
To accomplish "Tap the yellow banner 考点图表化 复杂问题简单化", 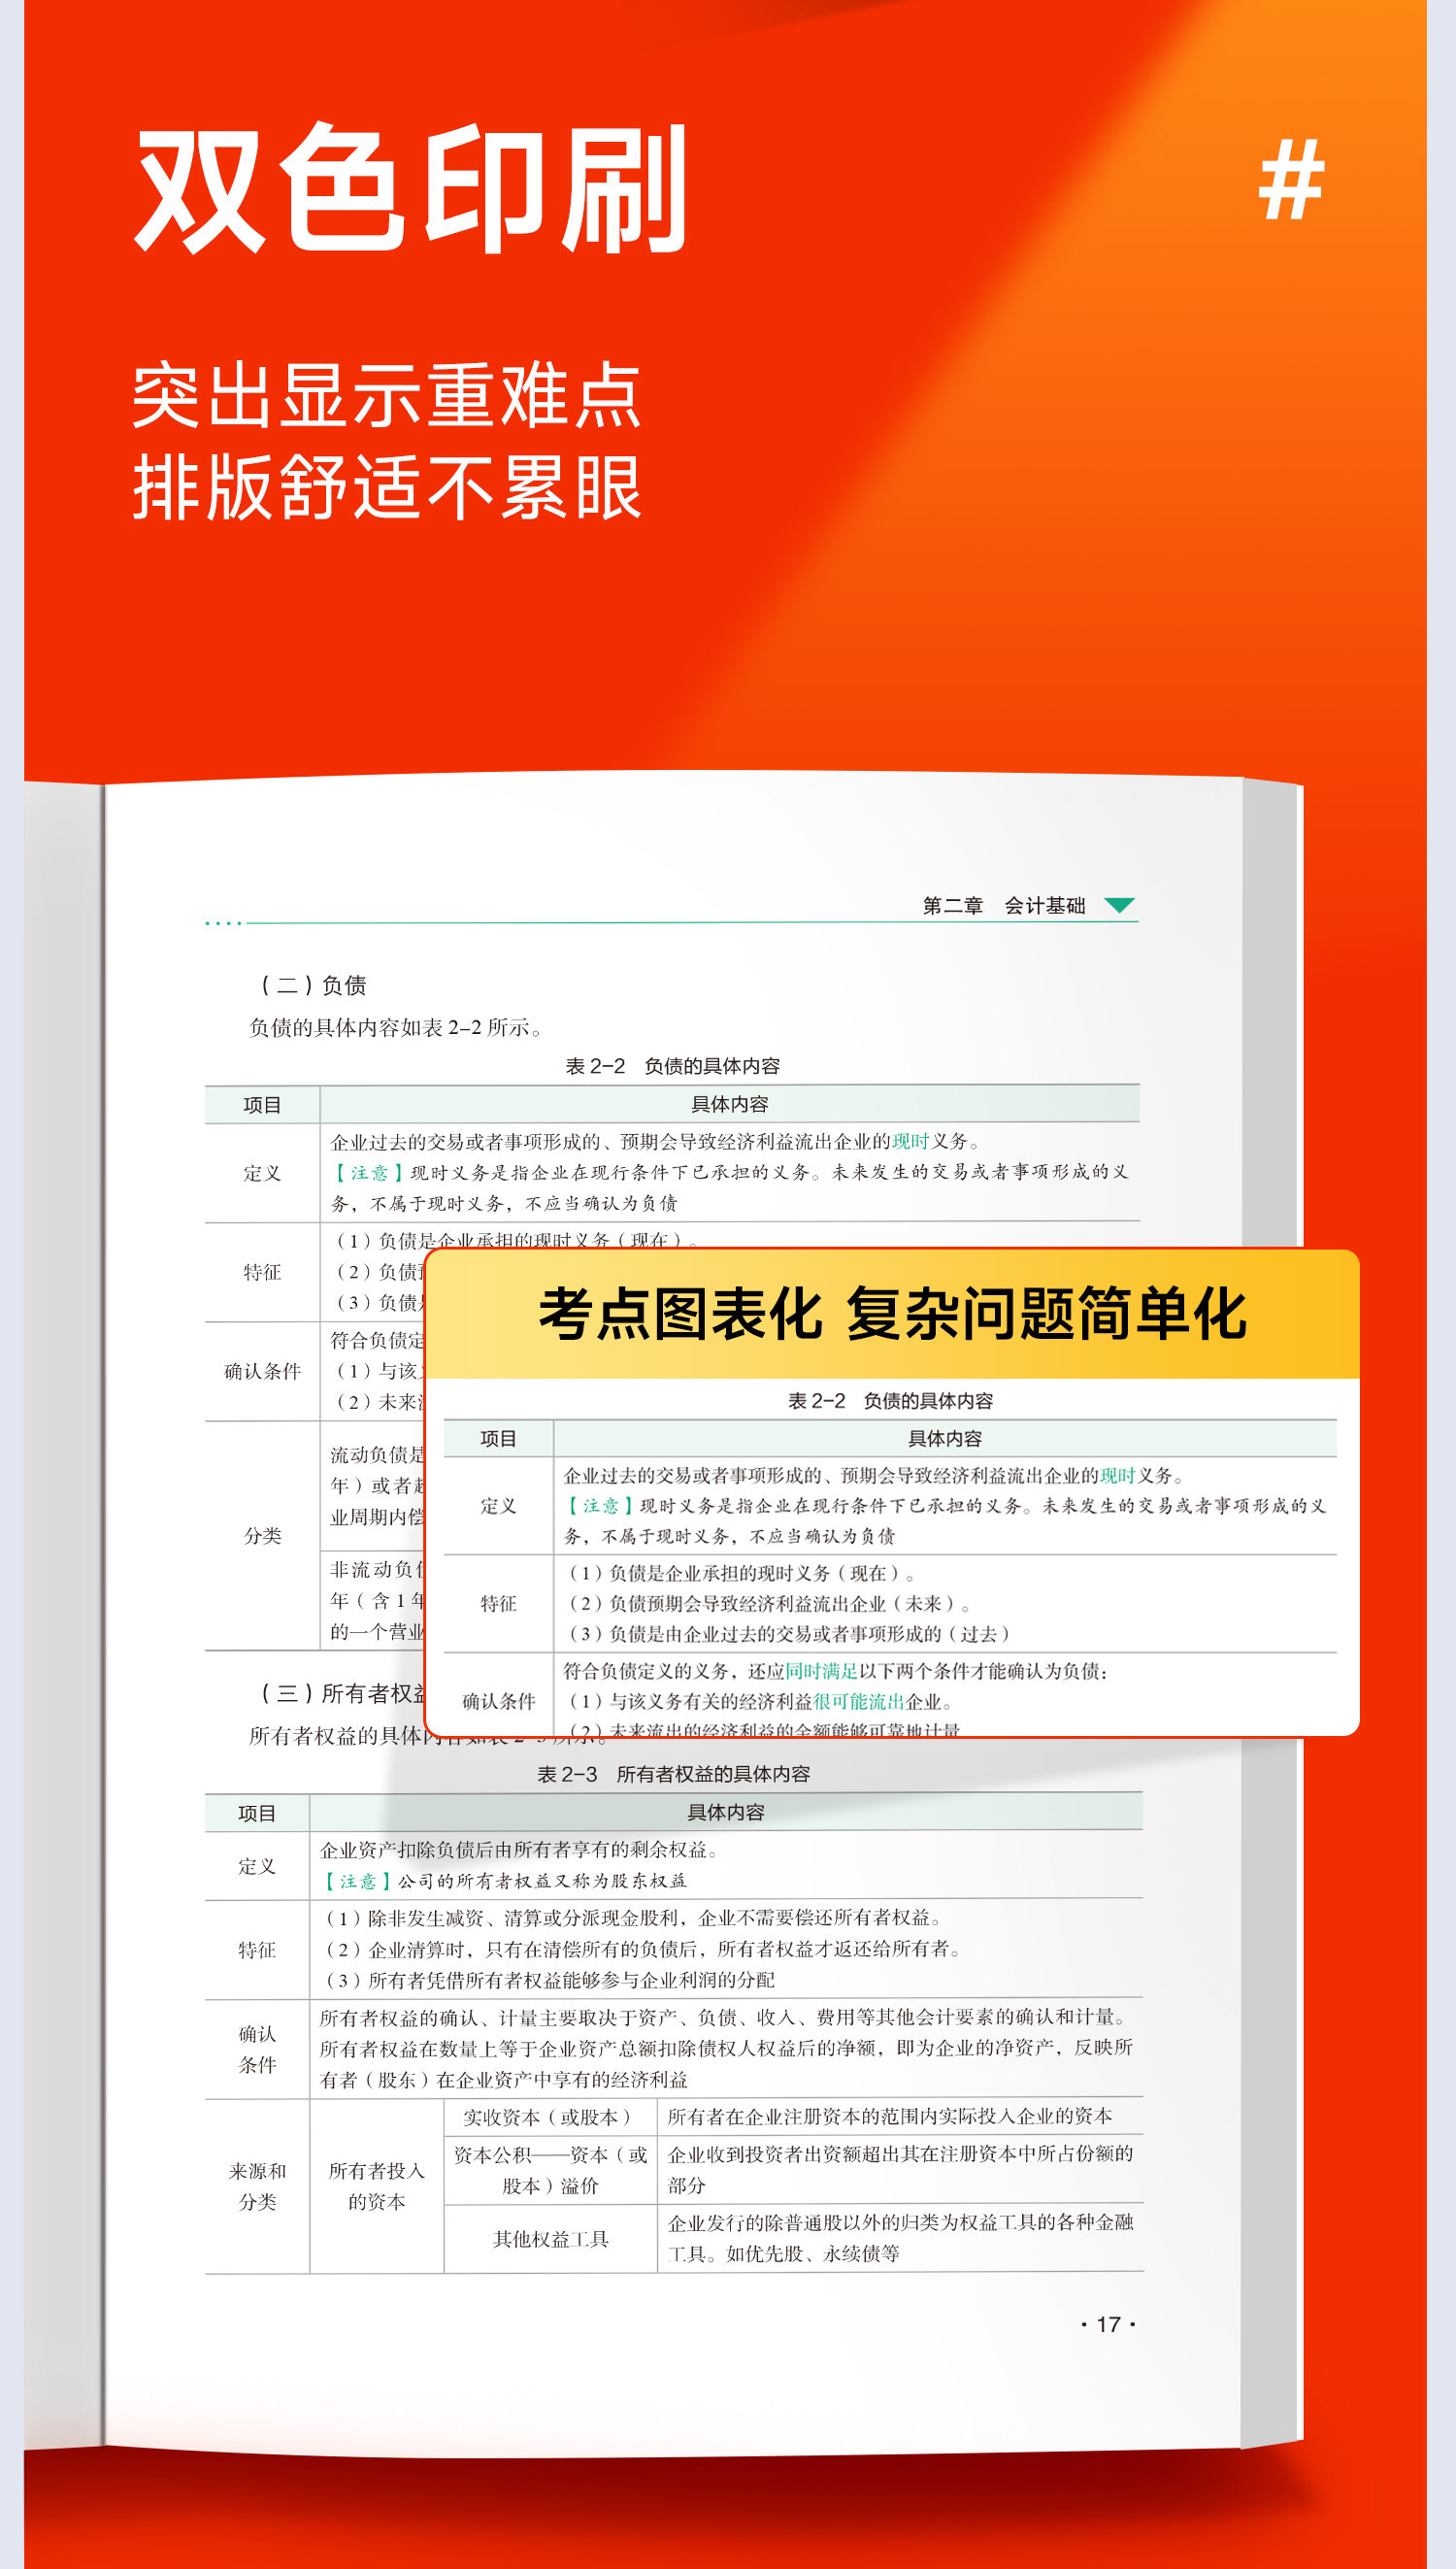I will (892, 1314).
